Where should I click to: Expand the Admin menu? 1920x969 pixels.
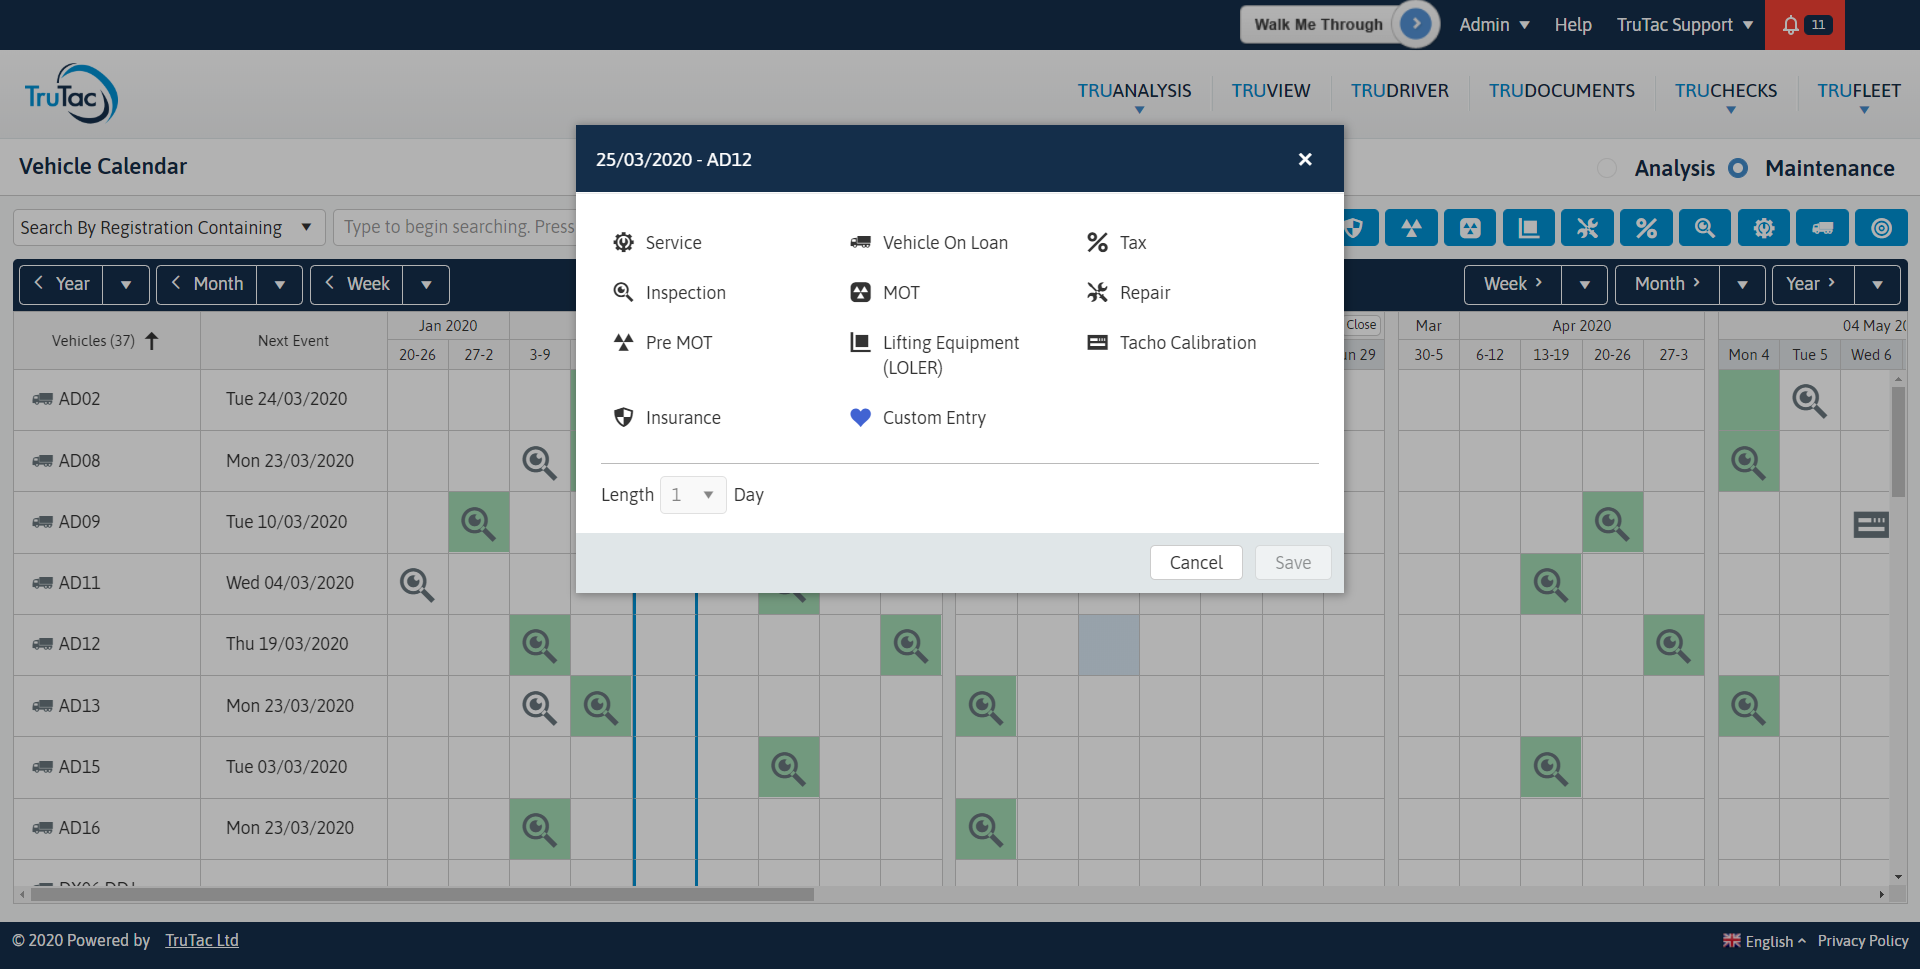(x=1494, y=25)
